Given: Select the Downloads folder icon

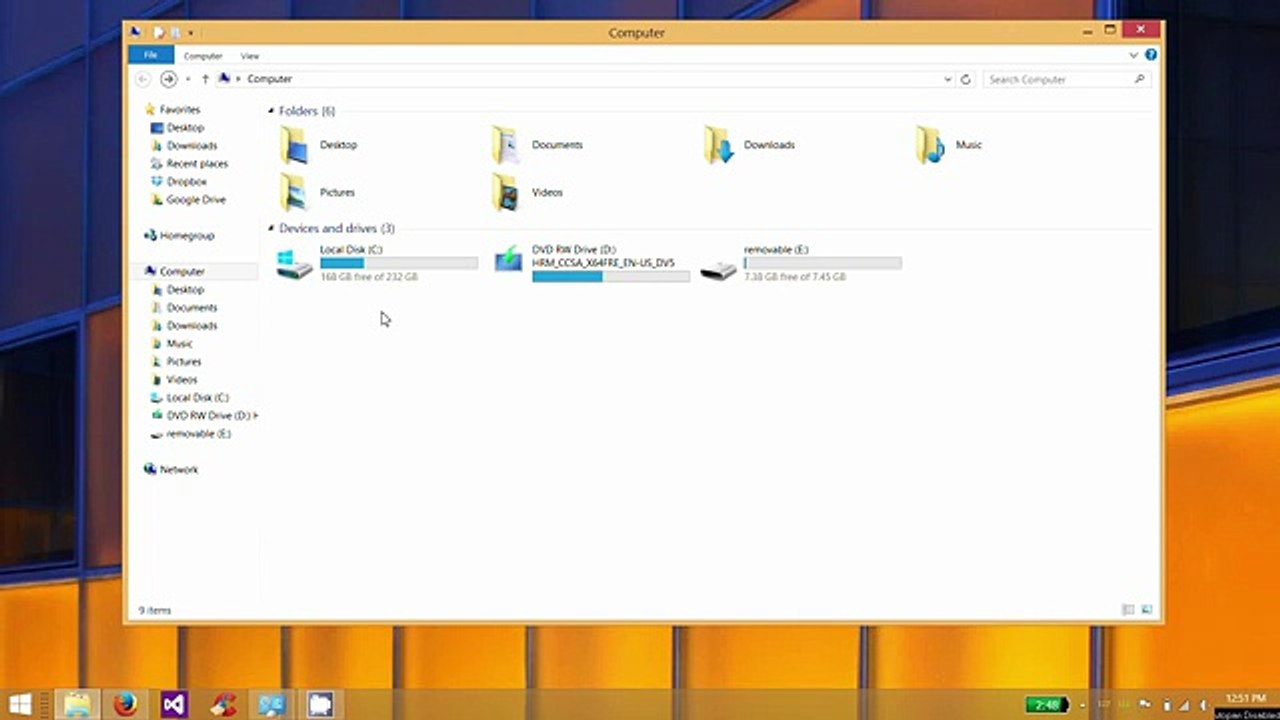Looking at the screenshot, I should tap(718, 145).
